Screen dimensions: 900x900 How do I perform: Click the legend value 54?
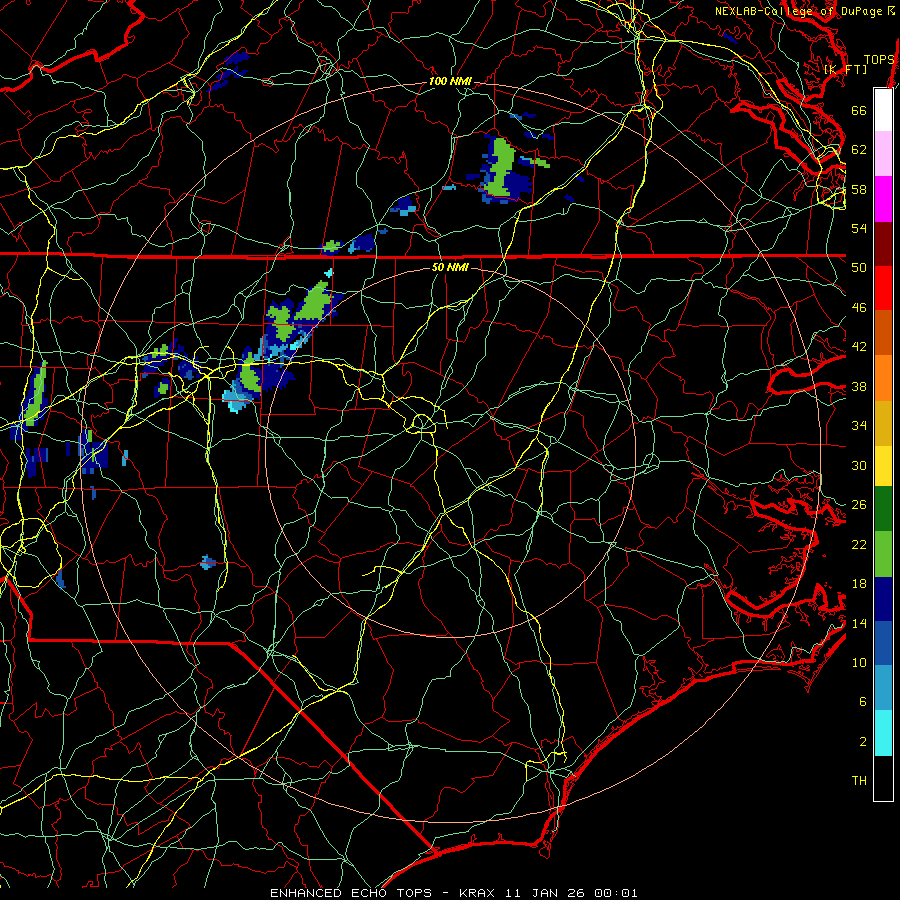coord(859,228)
